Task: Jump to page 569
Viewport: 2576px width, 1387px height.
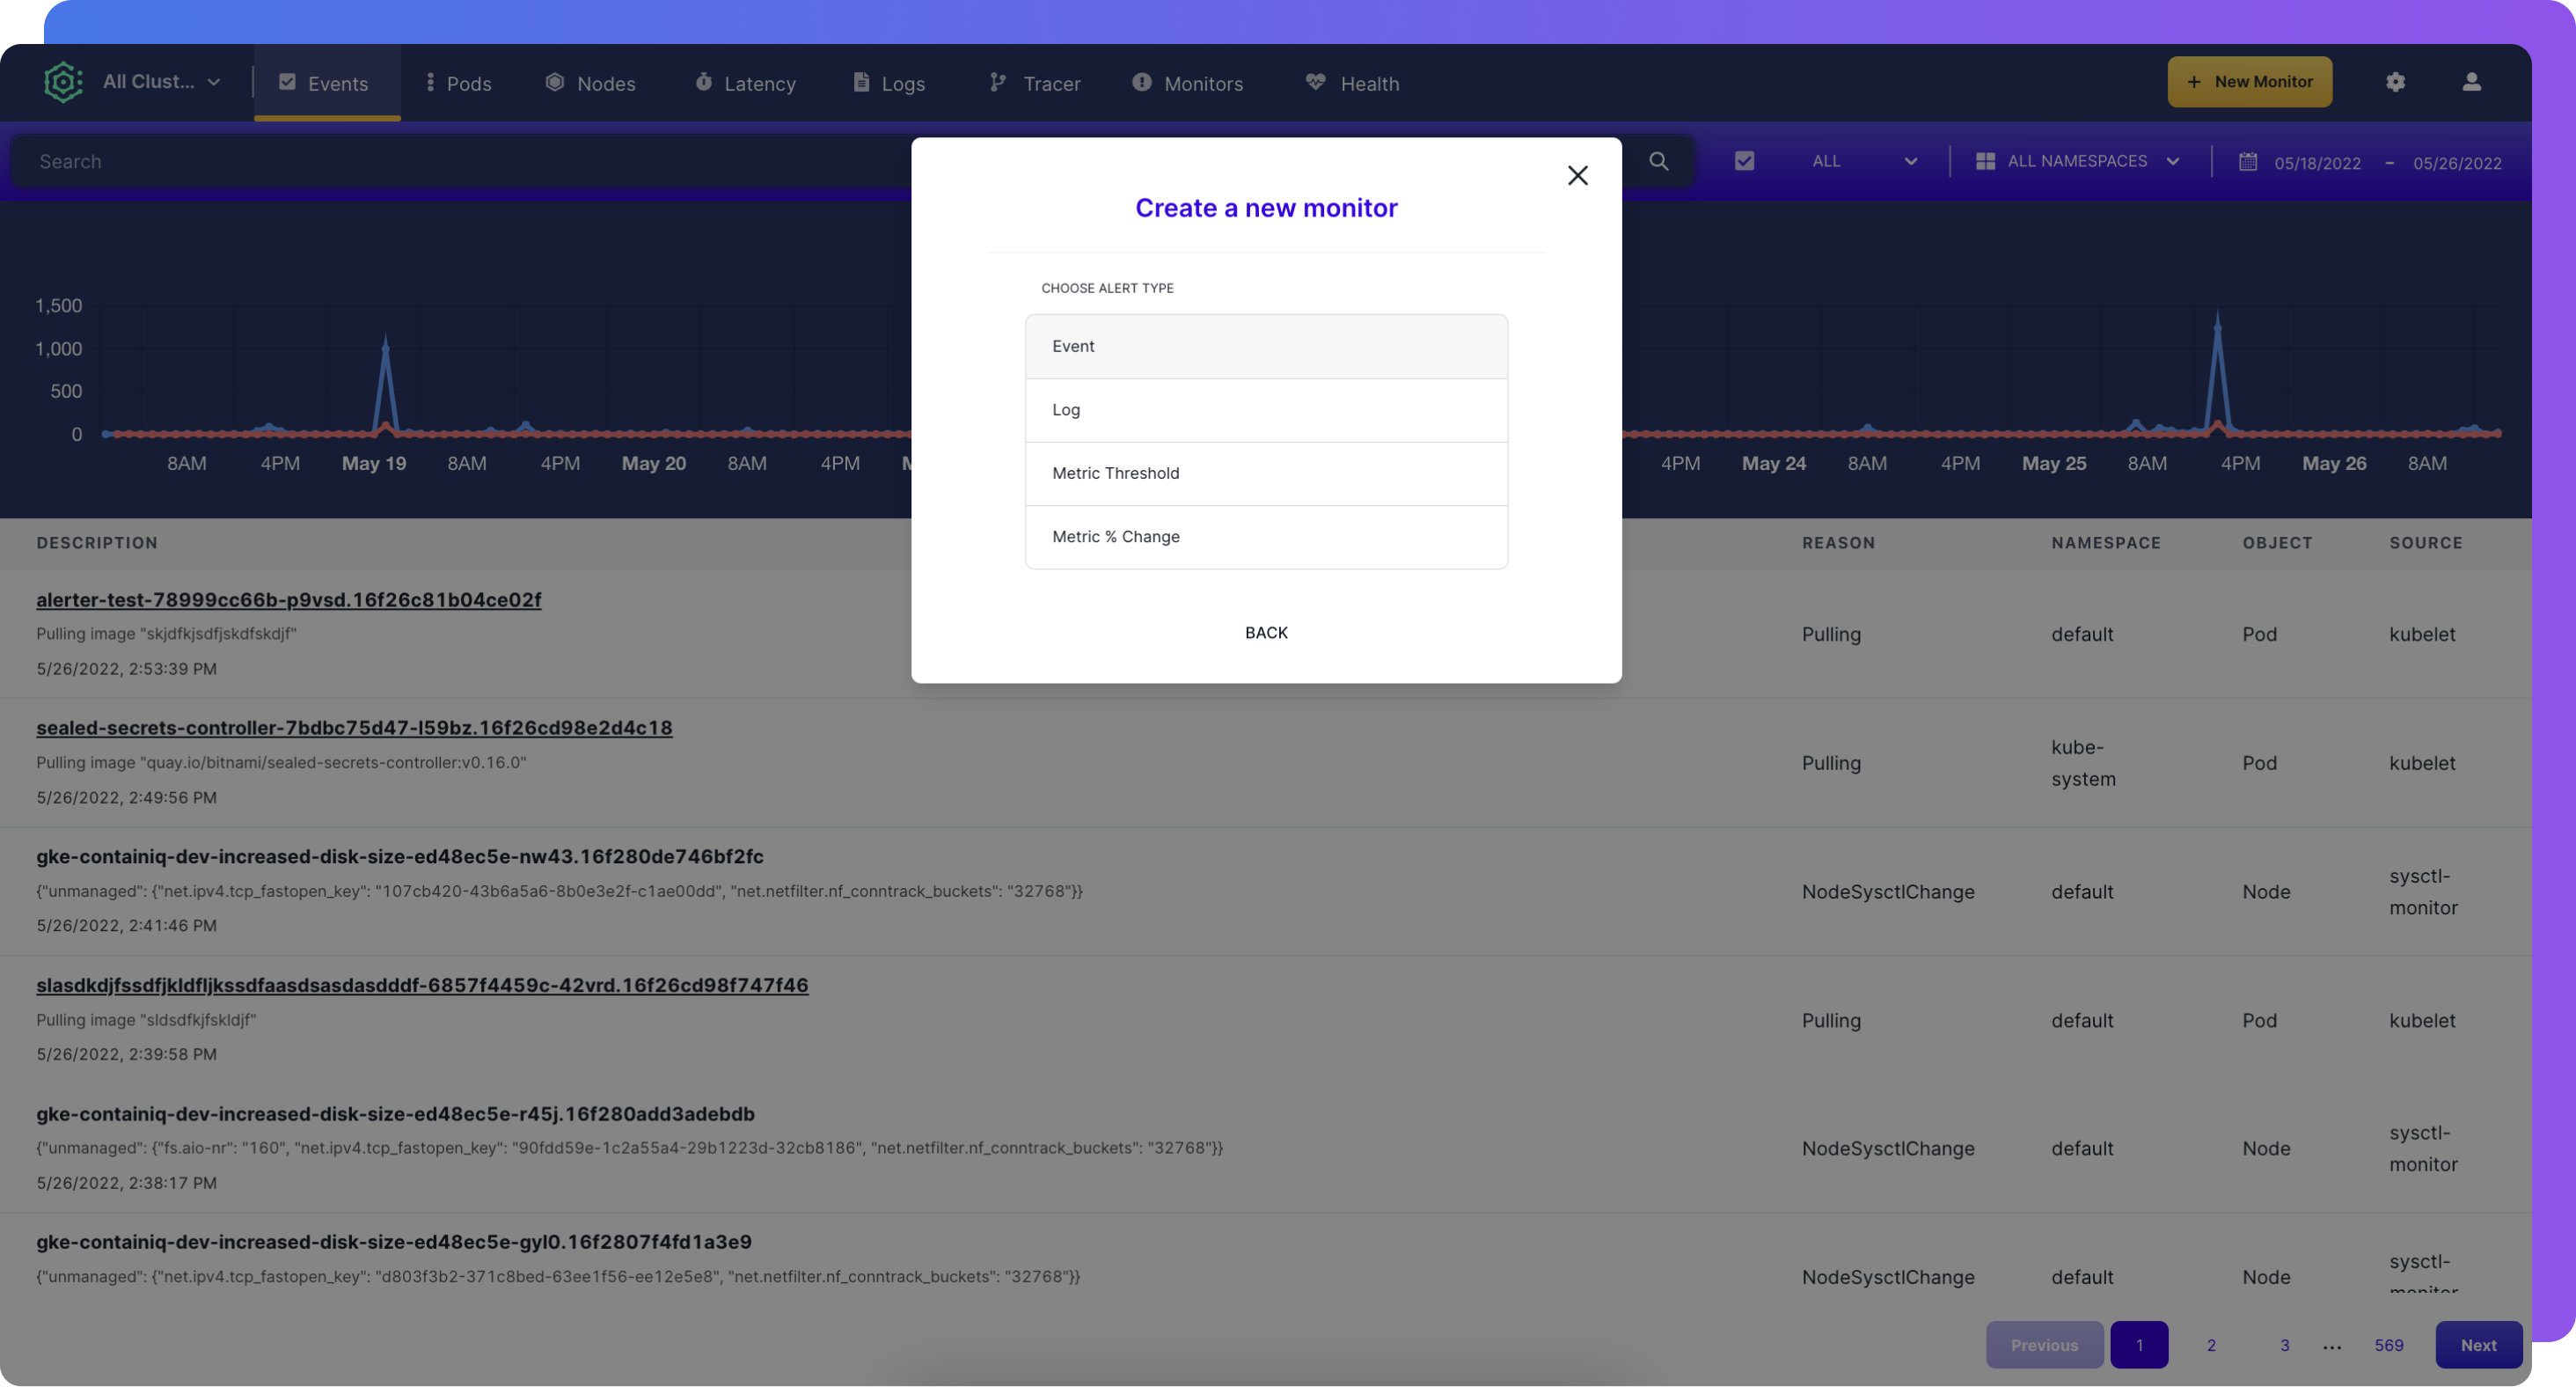Action: click(x=2389, y=1345)
